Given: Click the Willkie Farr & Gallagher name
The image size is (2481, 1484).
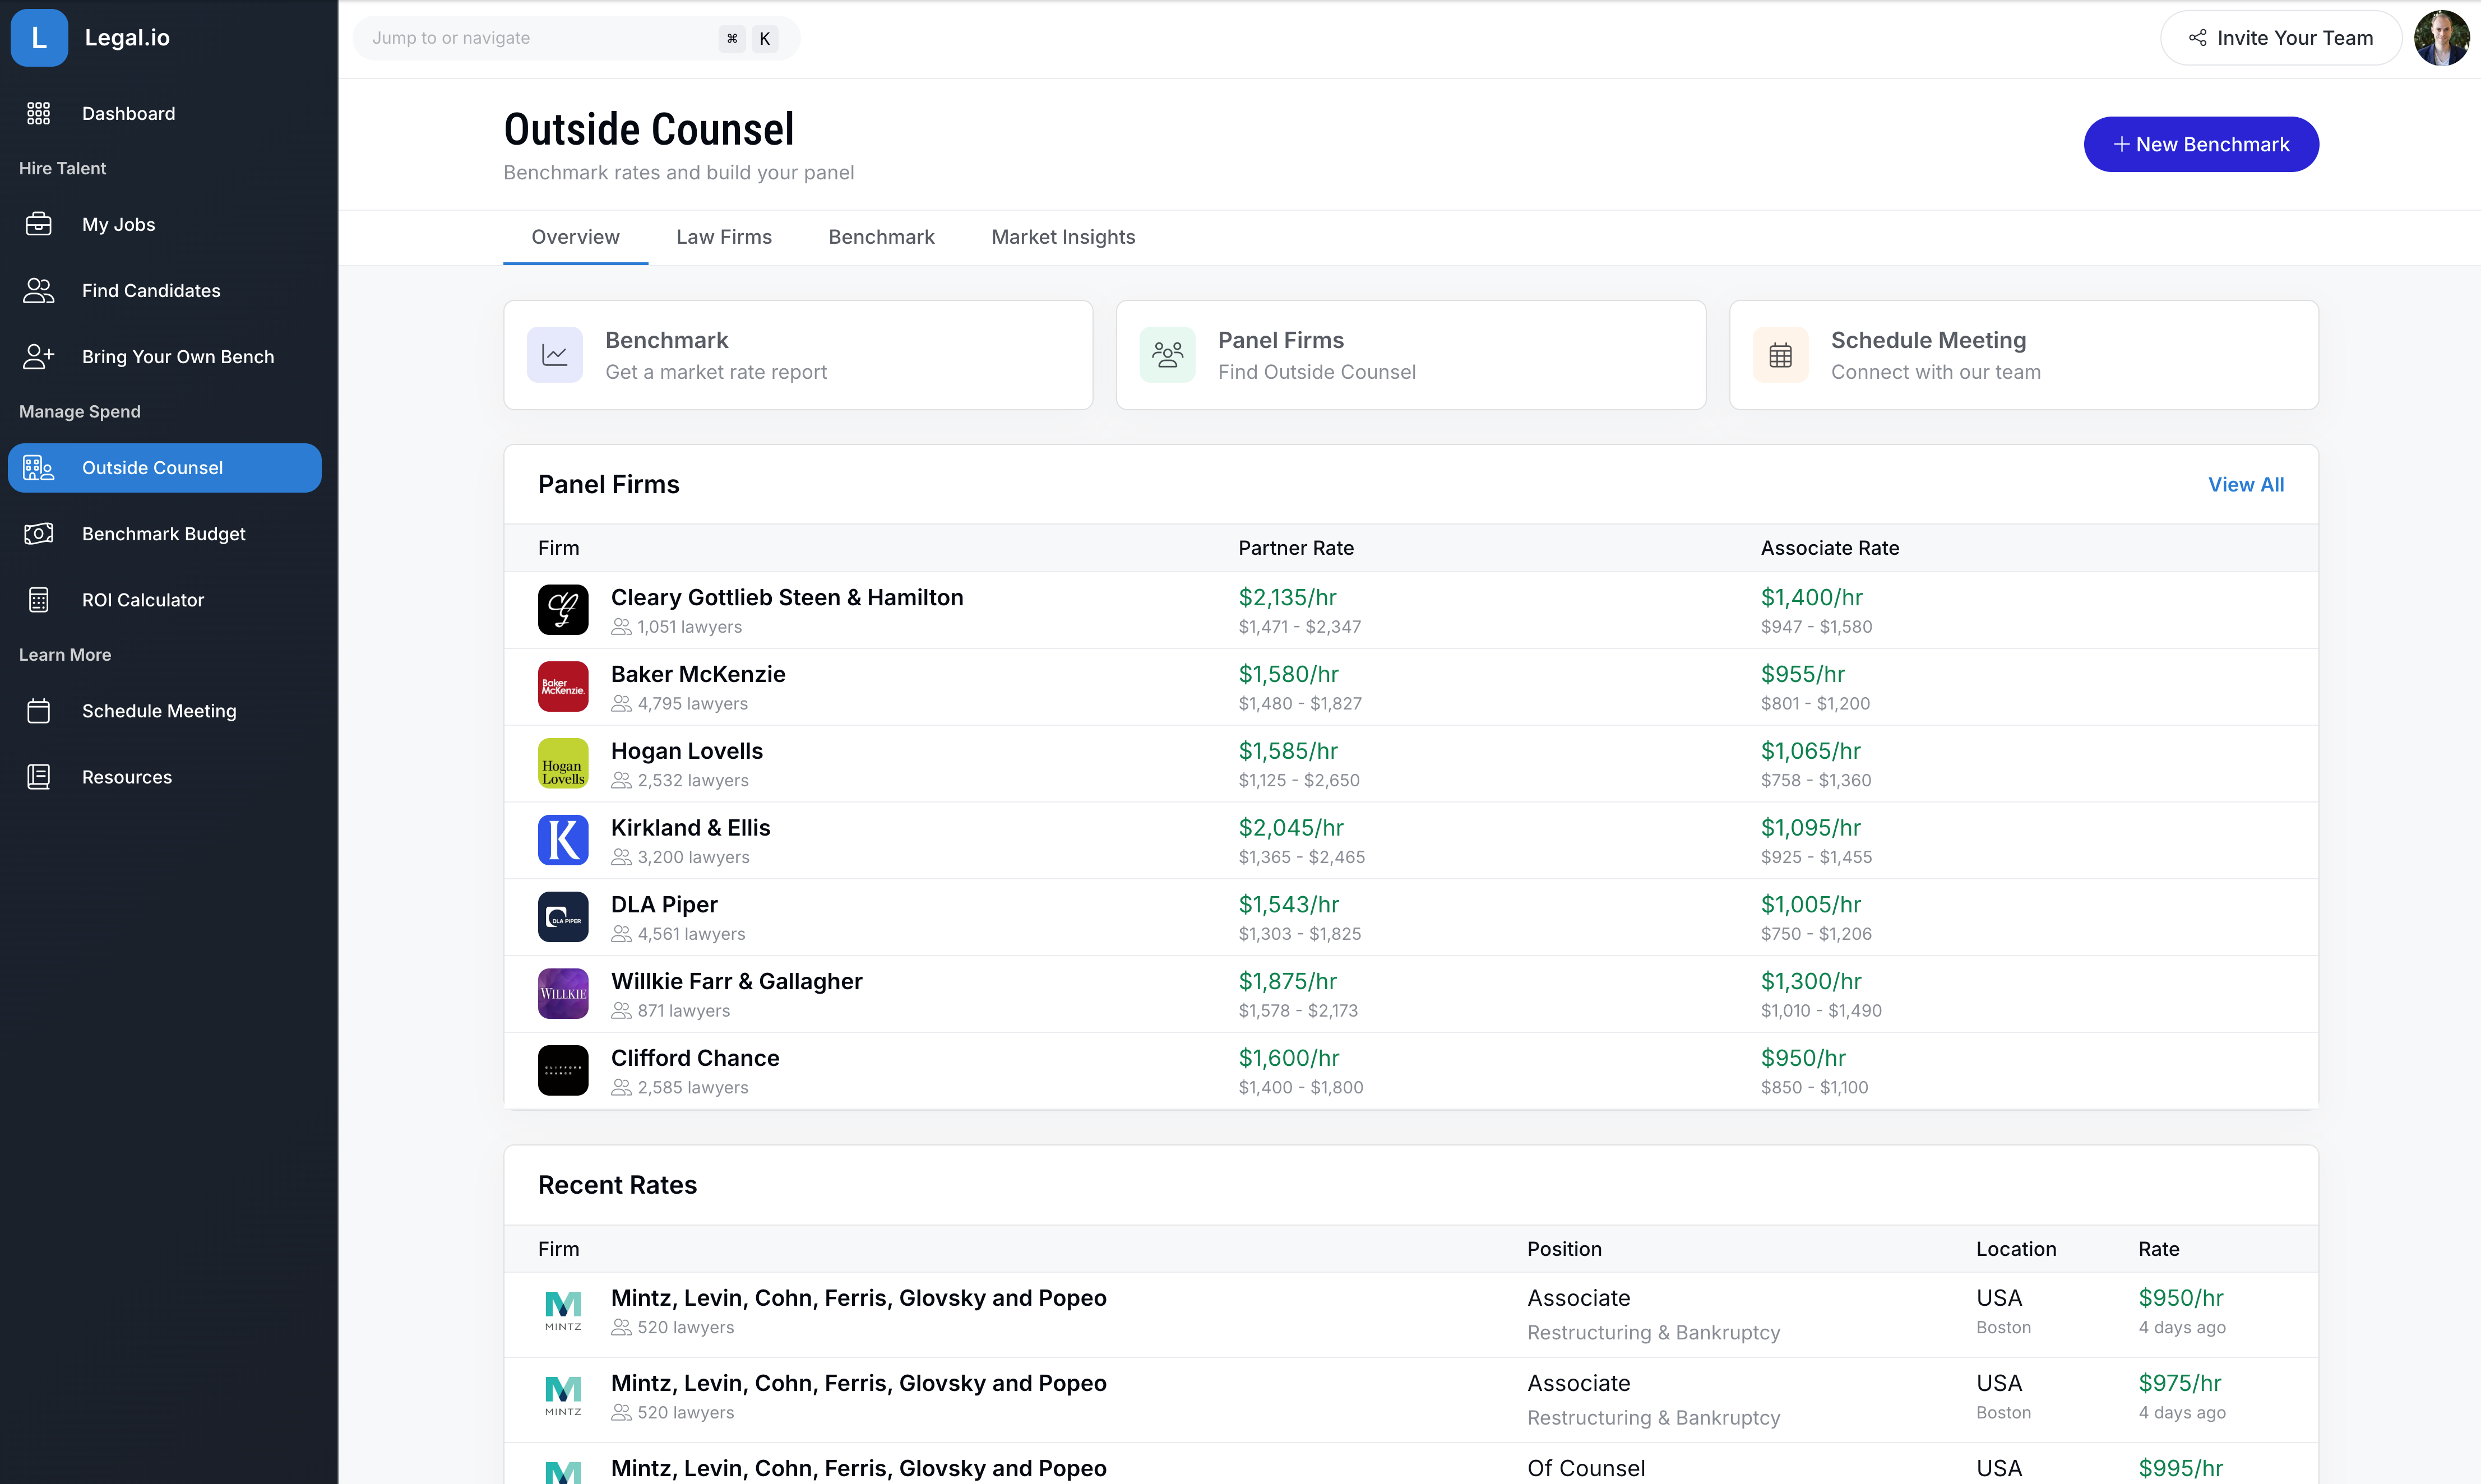Looking at the screenshot, I should pos(737,982).
